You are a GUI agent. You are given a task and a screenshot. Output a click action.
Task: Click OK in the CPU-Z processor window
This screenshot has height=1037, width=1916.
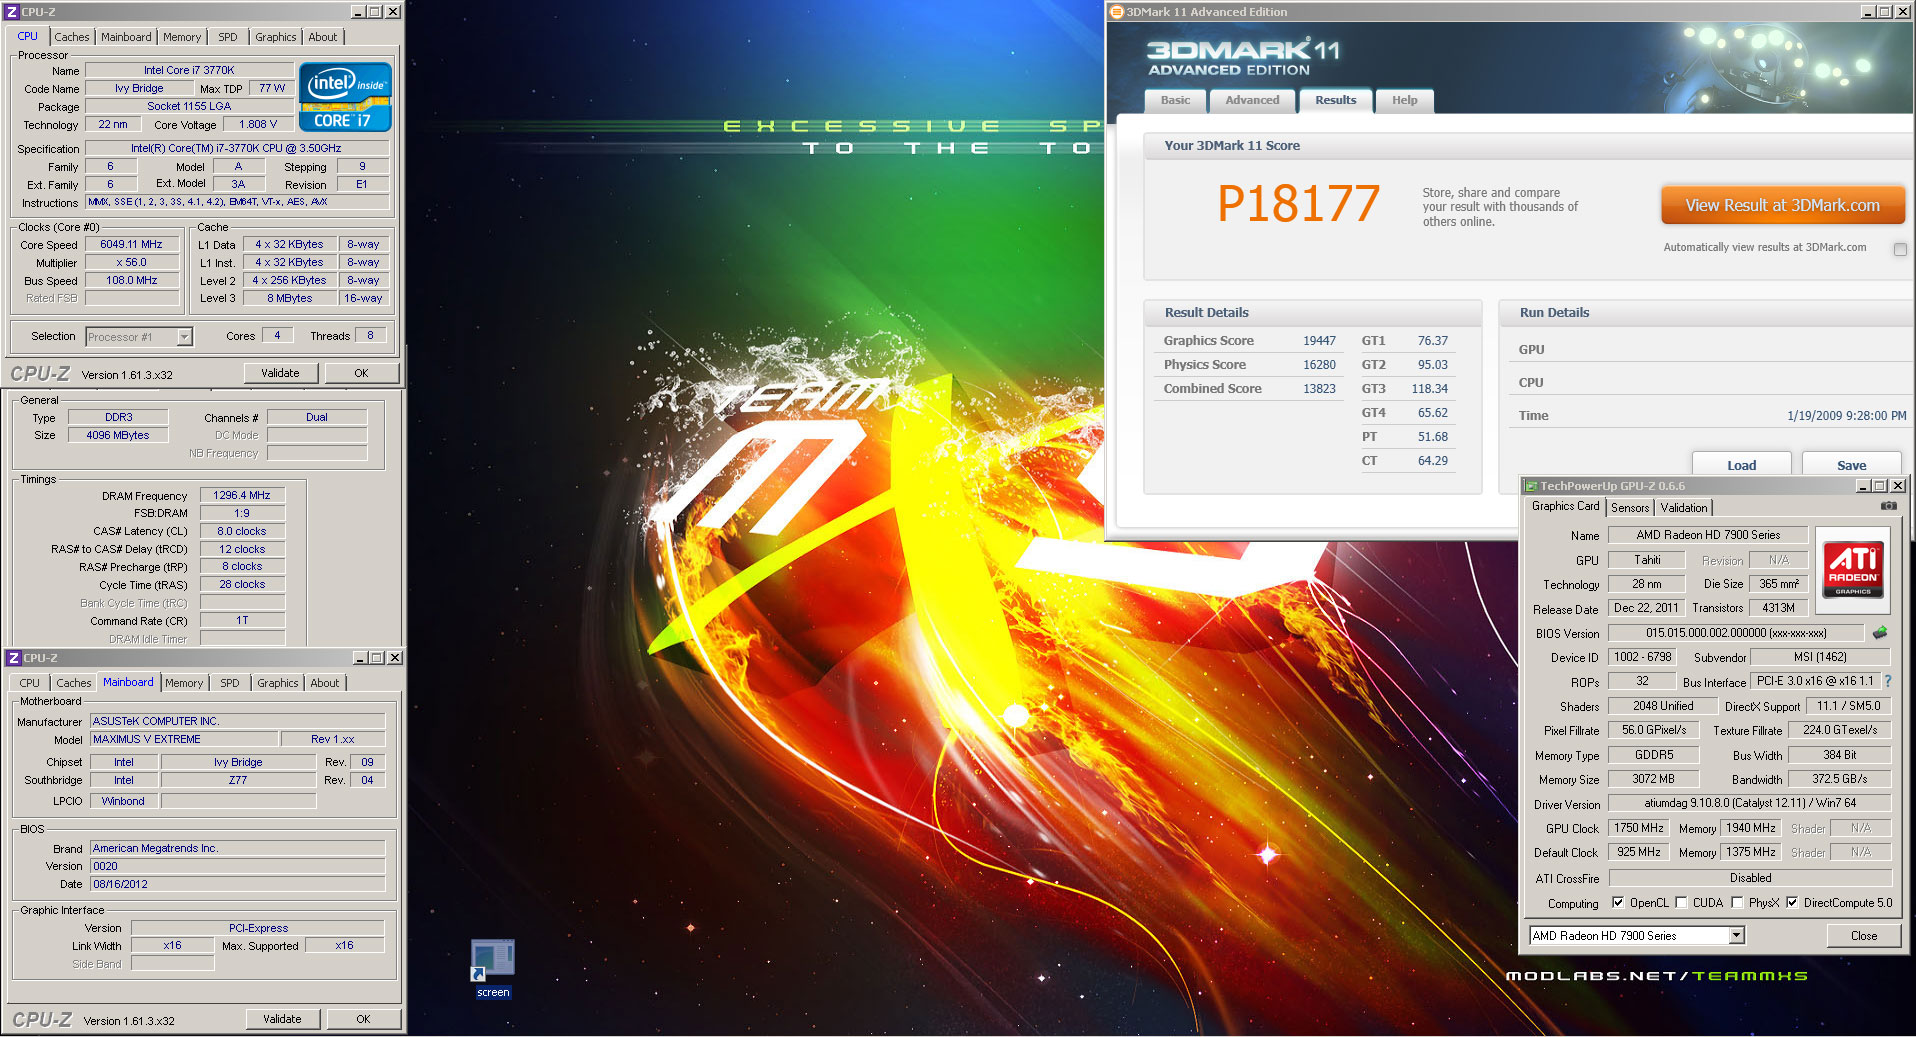pyautogui.click(x=361, y=373)
